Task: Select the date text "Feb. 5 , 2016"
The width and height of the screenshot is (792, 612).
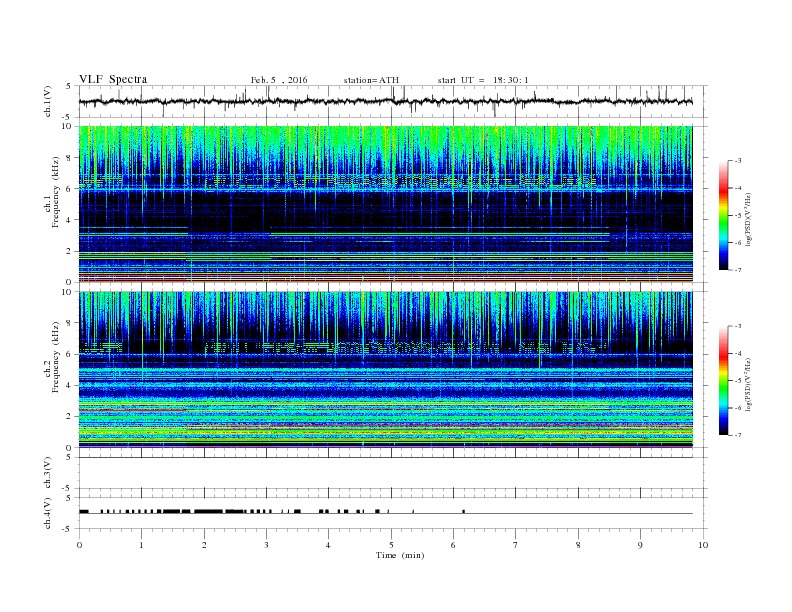Action: coord(279,80)
